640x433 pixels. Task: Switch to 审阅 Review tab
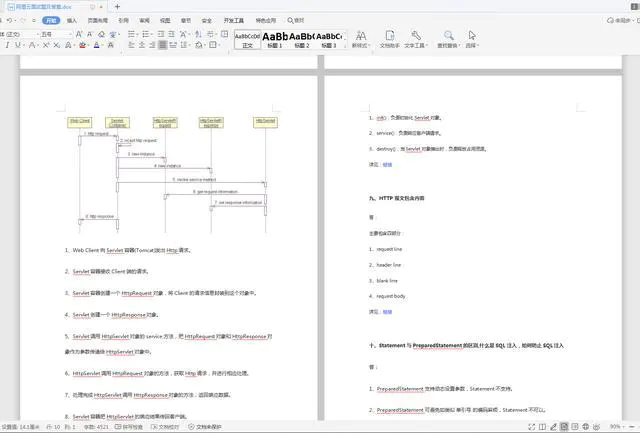(144, 20)
